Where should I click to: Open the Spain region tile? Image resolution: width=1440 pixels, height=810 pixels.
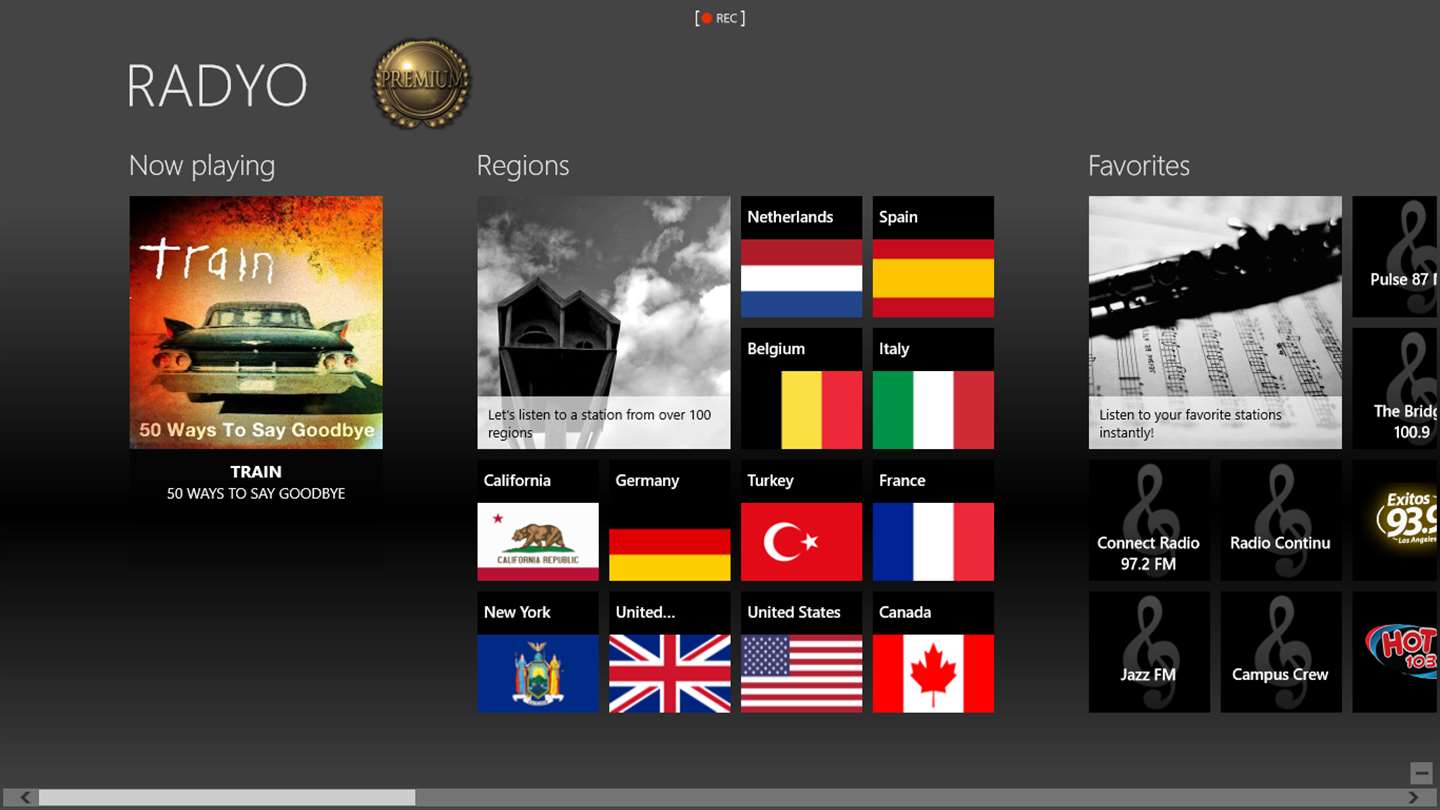tap(933, 257)
